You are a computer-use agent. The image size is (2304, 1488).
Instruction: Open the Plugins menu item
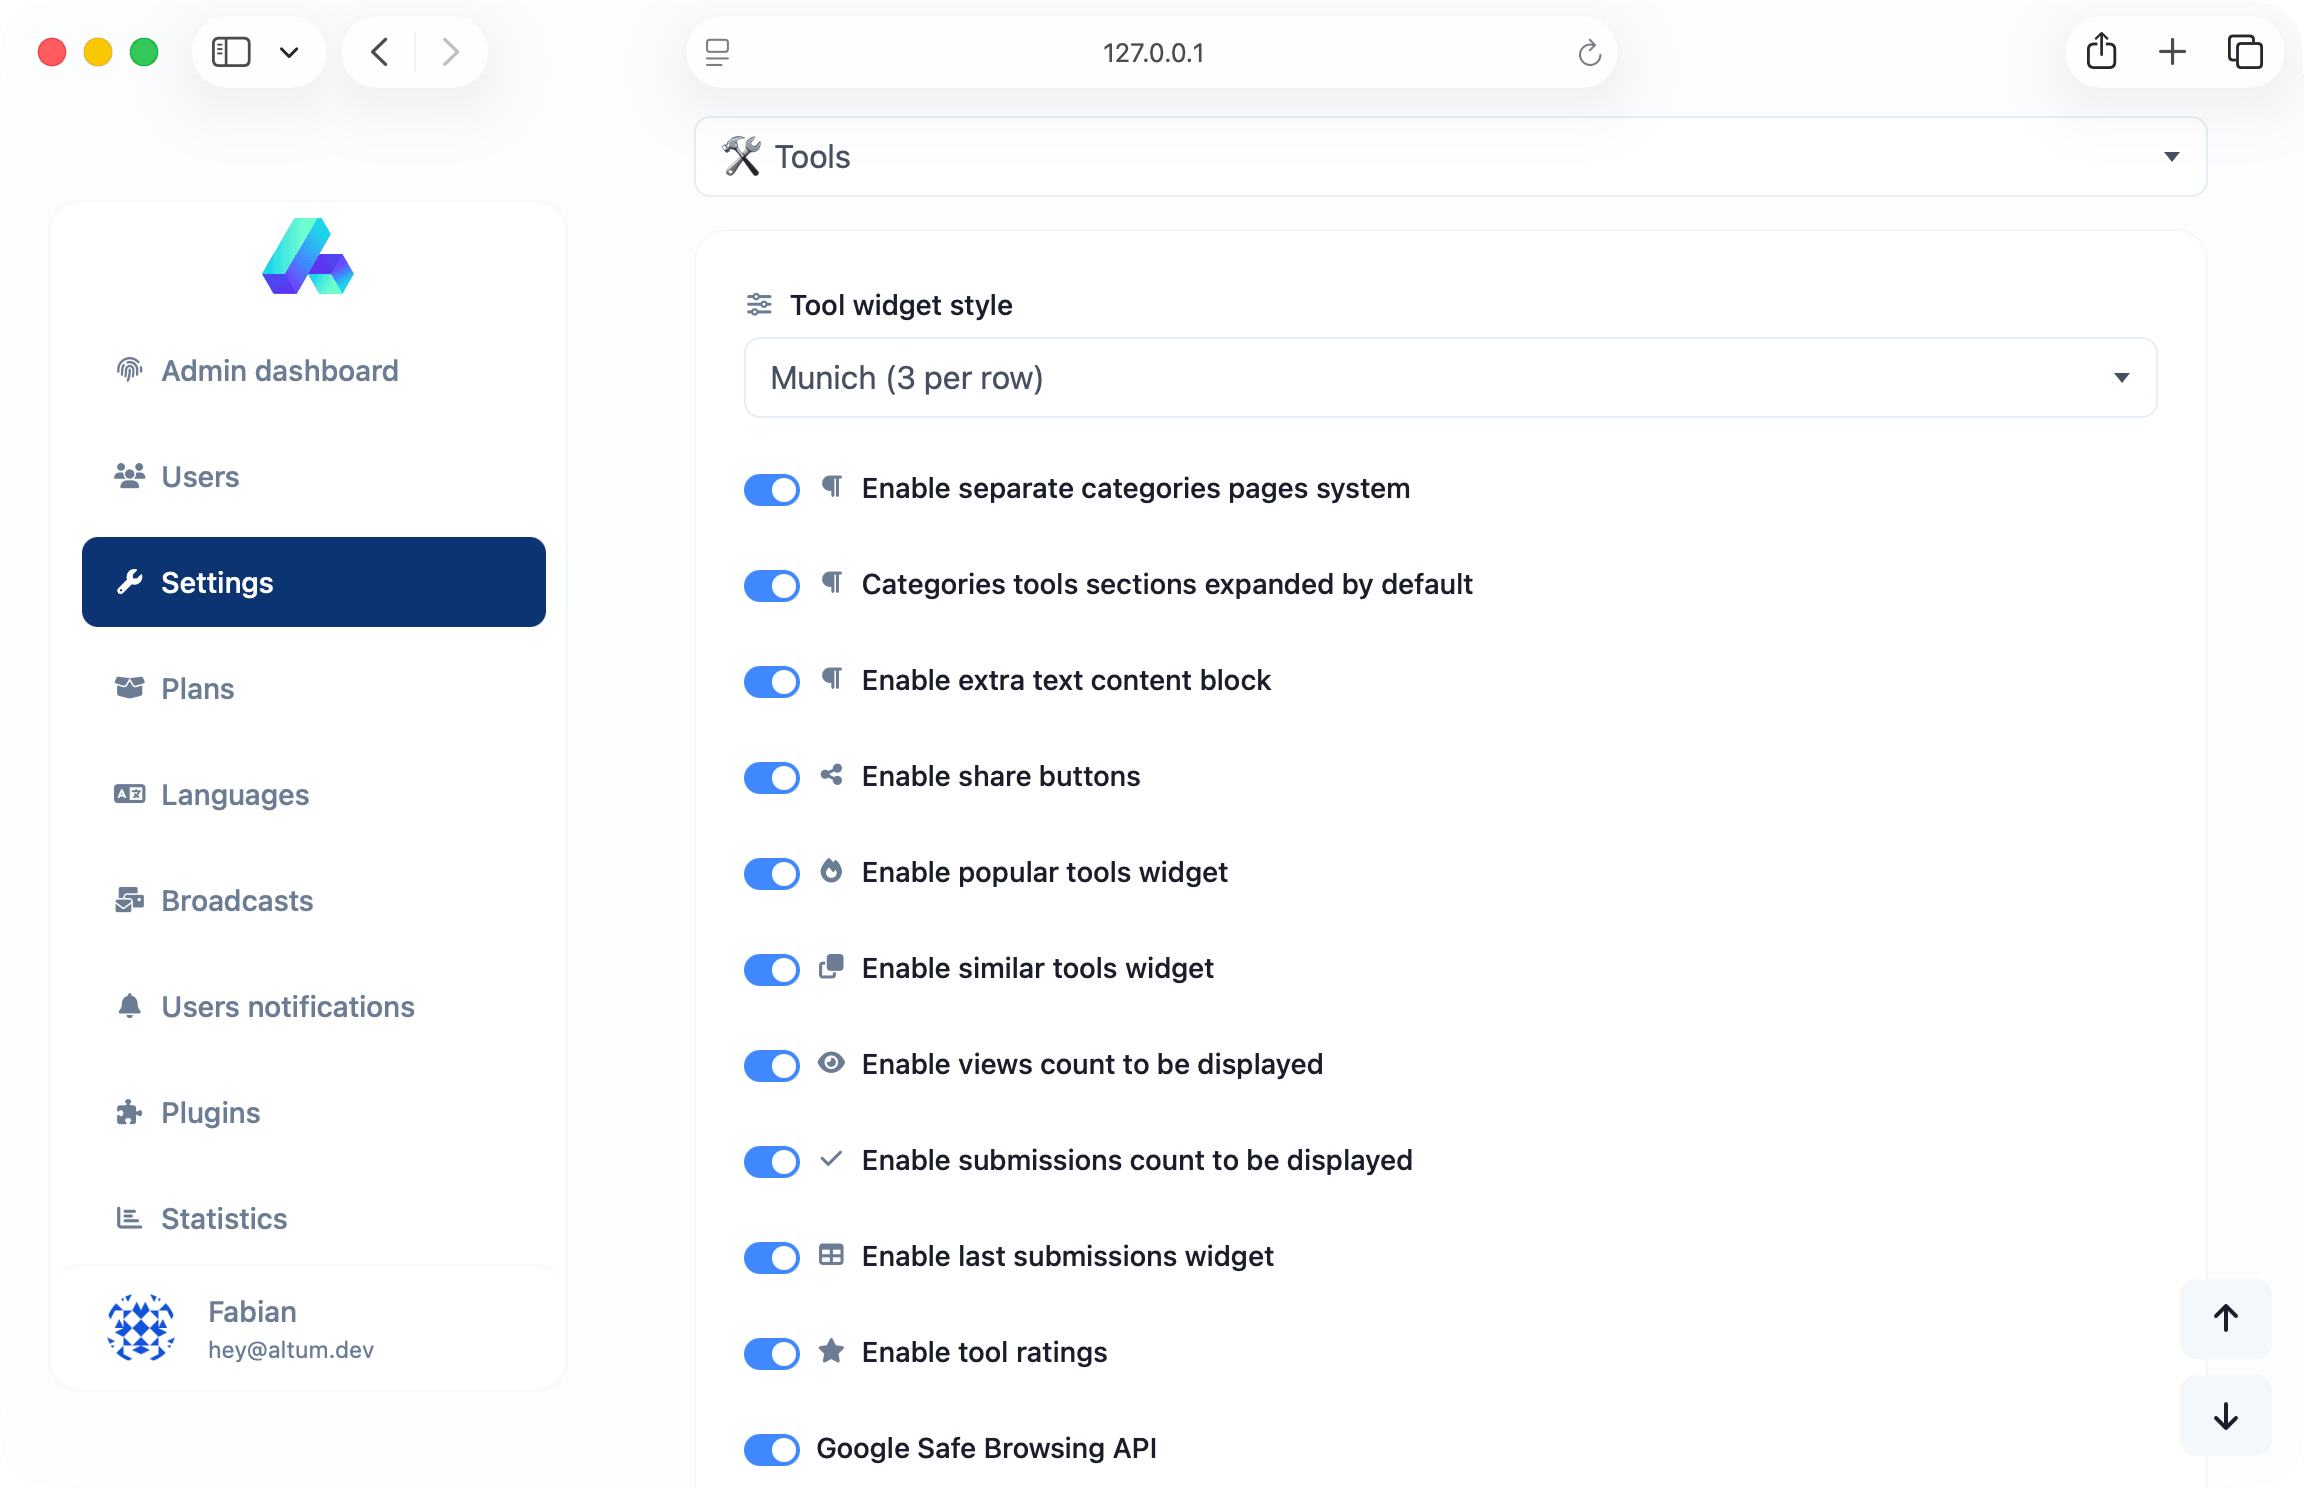point(314,1113)
